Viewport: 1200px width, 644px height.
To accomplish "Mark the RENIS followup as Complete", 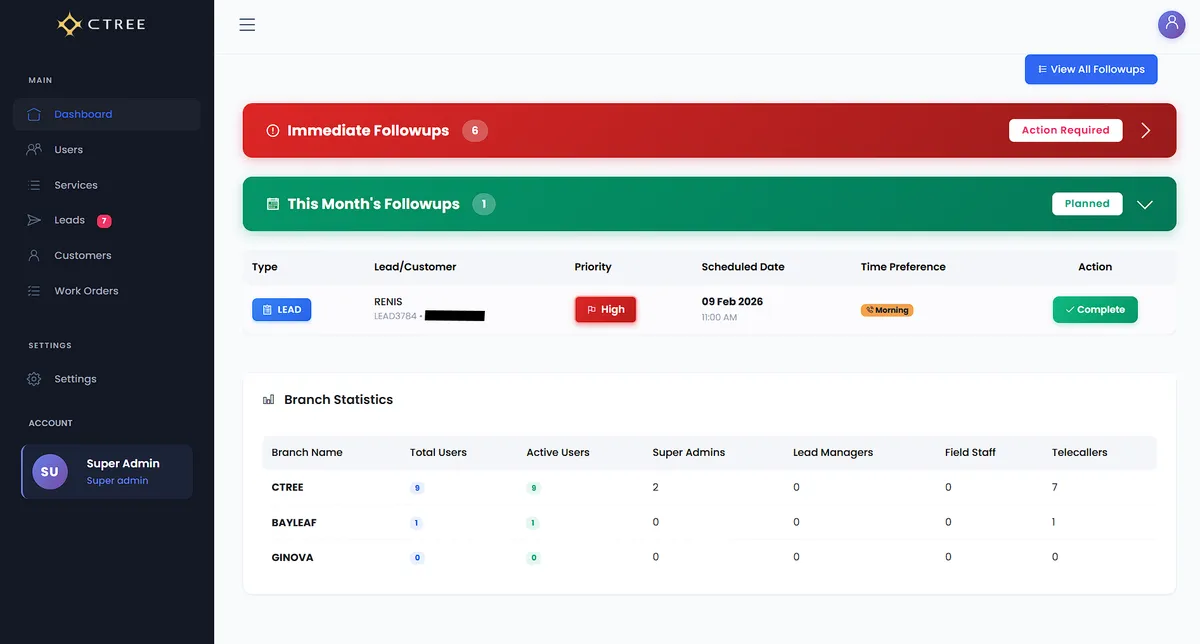I will click(x=1094, y=309).
